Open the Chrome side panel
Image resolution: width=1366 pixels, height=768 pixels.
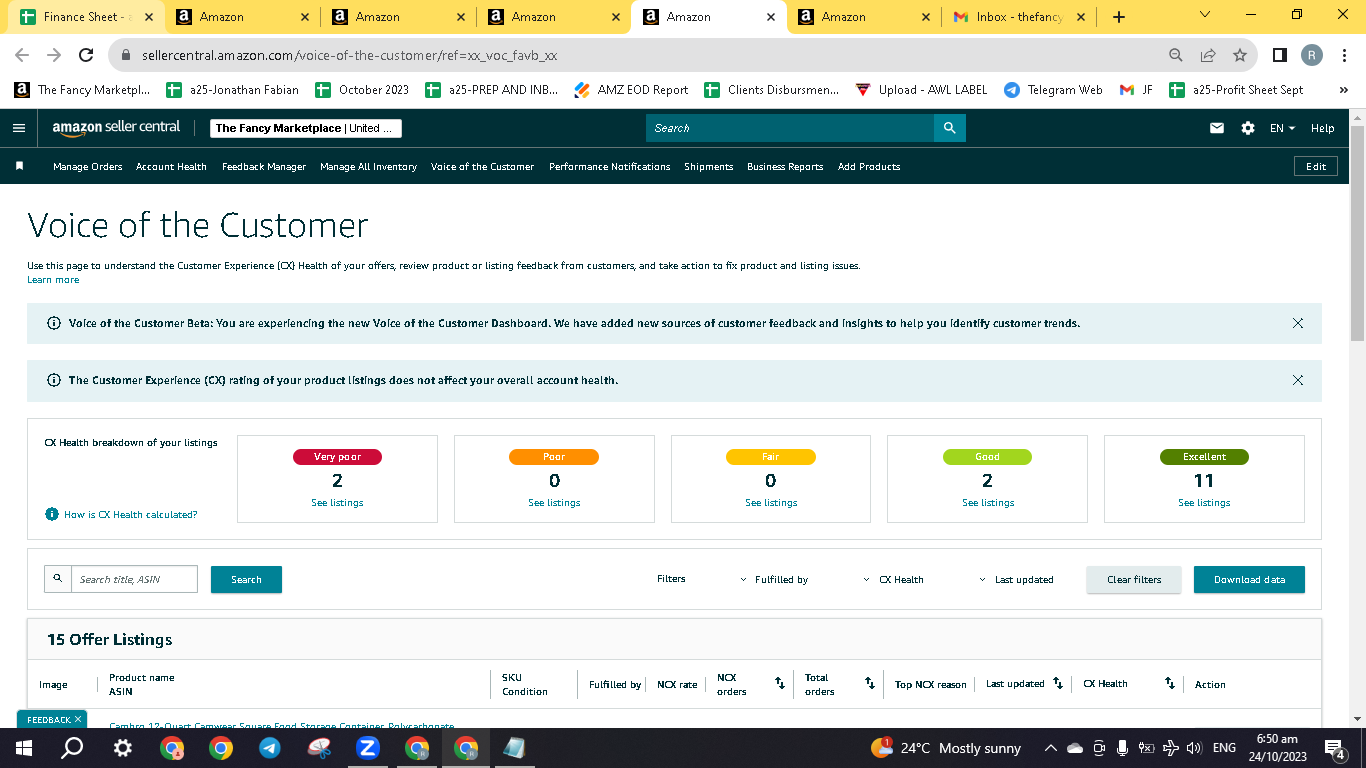pyautogui.click(x=1279, y=55)
